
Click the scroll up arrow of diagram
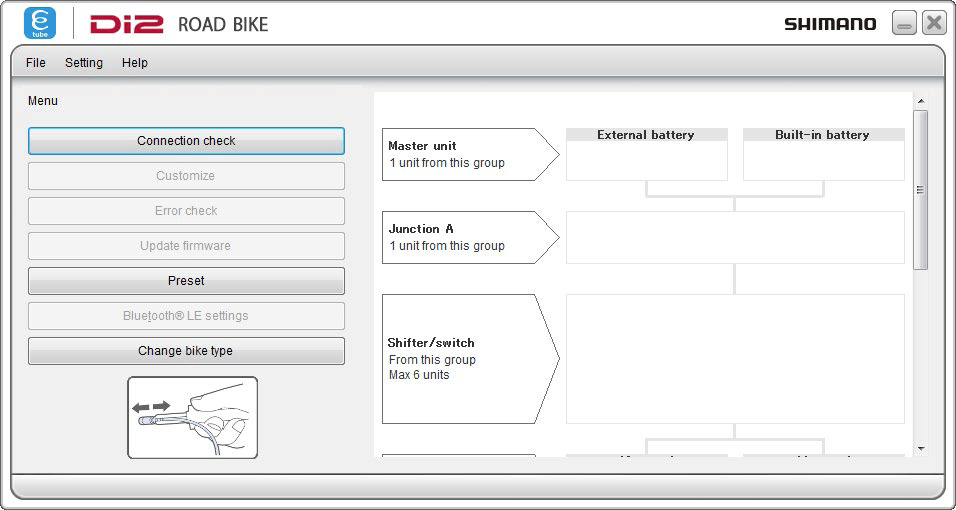921,101
